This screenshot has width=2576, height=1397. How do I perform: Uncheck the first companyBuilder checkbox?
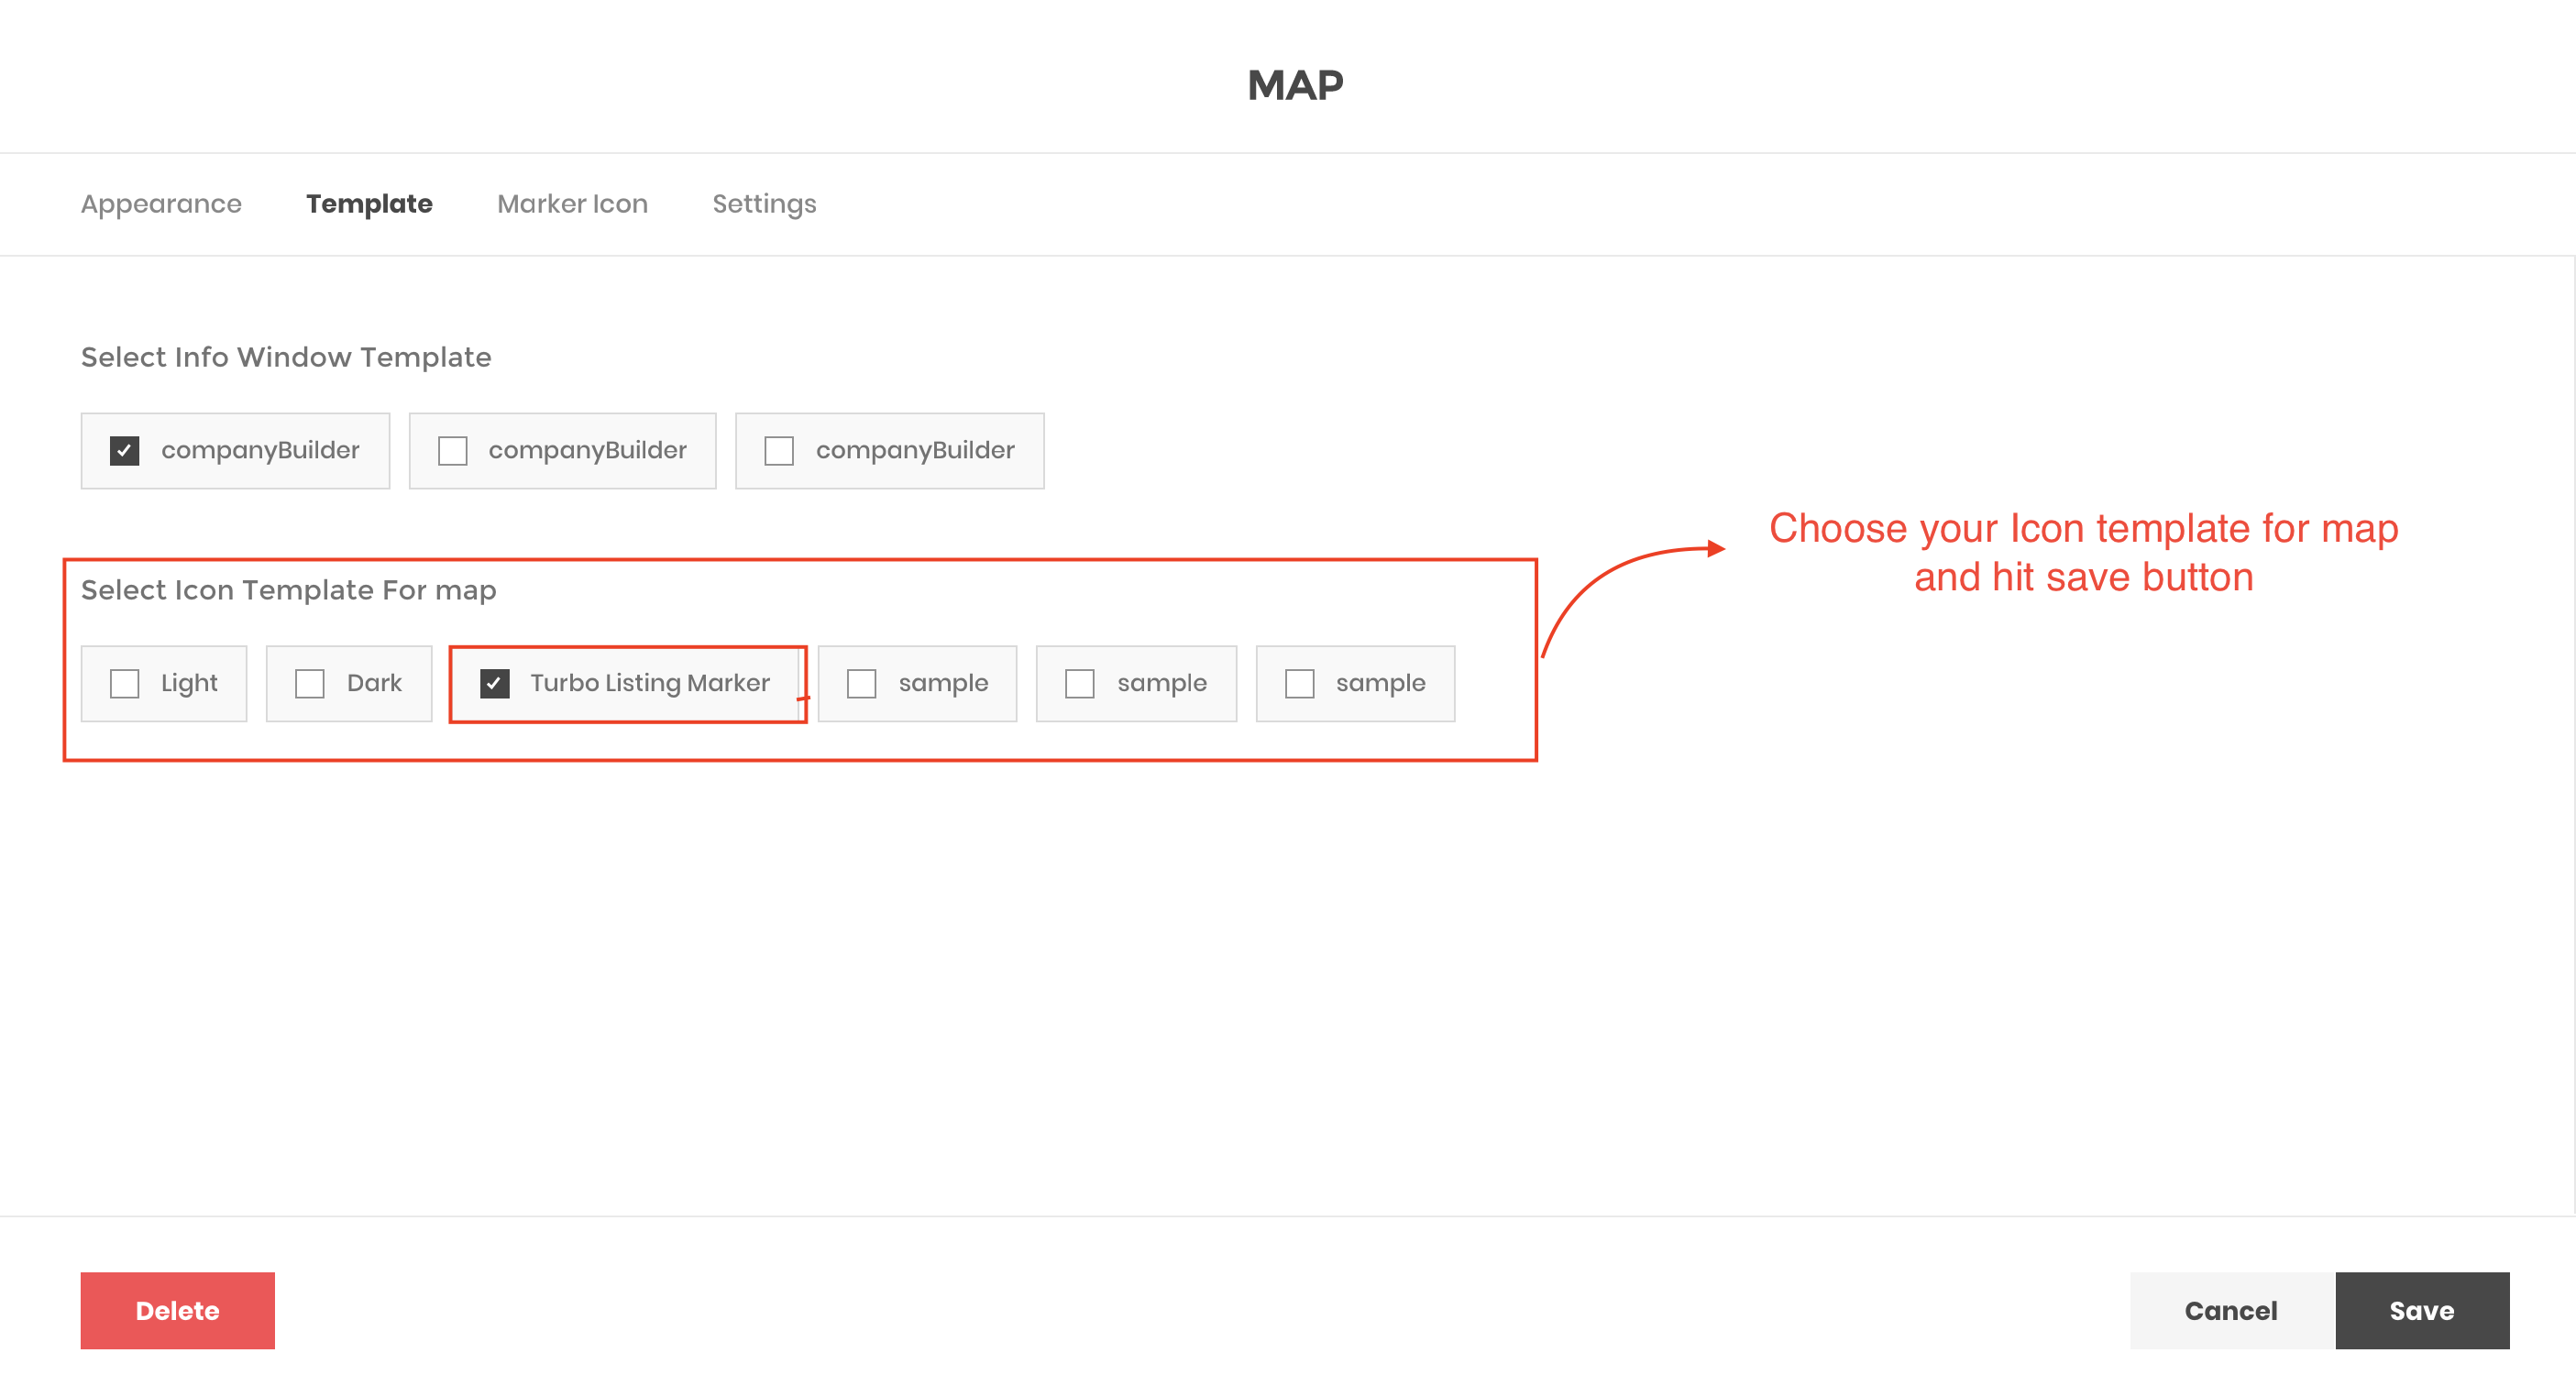pyautogui.click(x=124, y=451)
